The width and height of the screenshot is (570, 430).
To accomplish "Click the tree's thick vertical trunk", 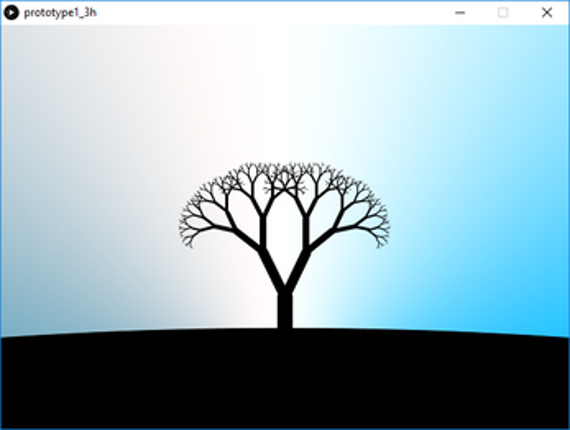I will tap(285, 310).
